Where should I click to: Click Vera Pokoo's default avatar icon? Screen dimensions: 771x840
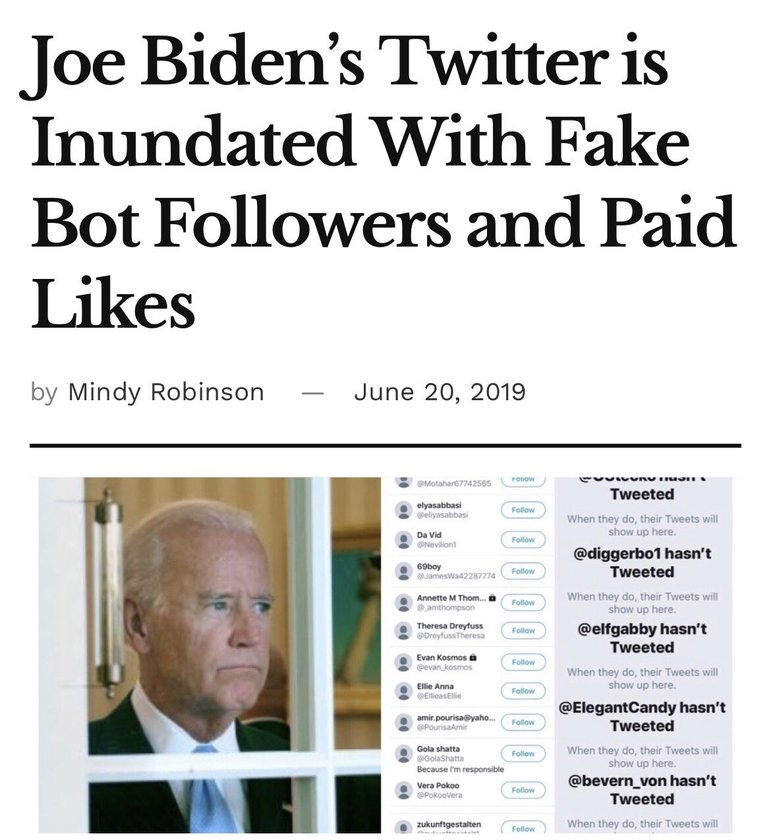tap(403, 790)
